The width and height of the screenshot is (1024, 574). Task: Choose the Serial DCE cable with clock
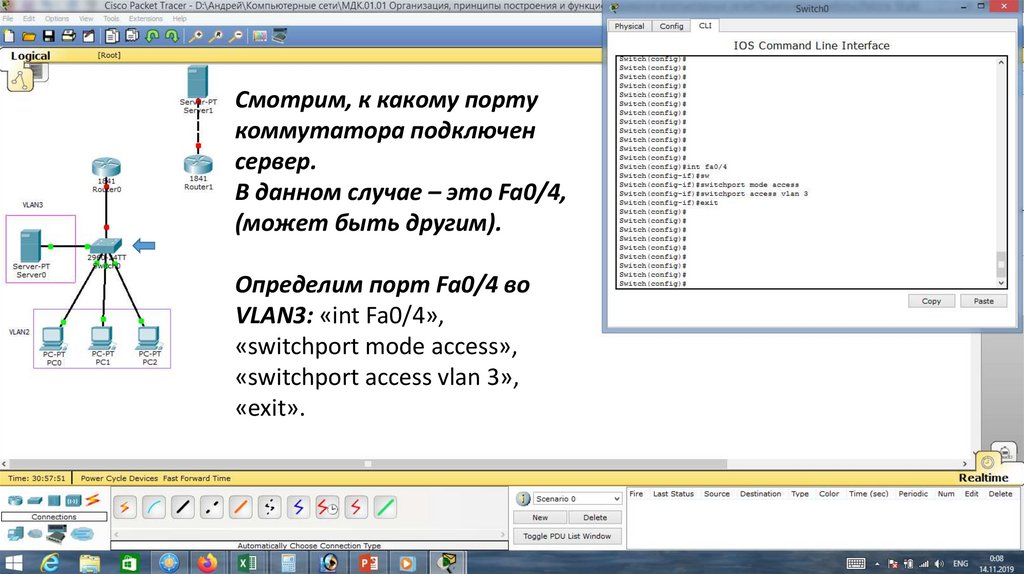point(327,507)
